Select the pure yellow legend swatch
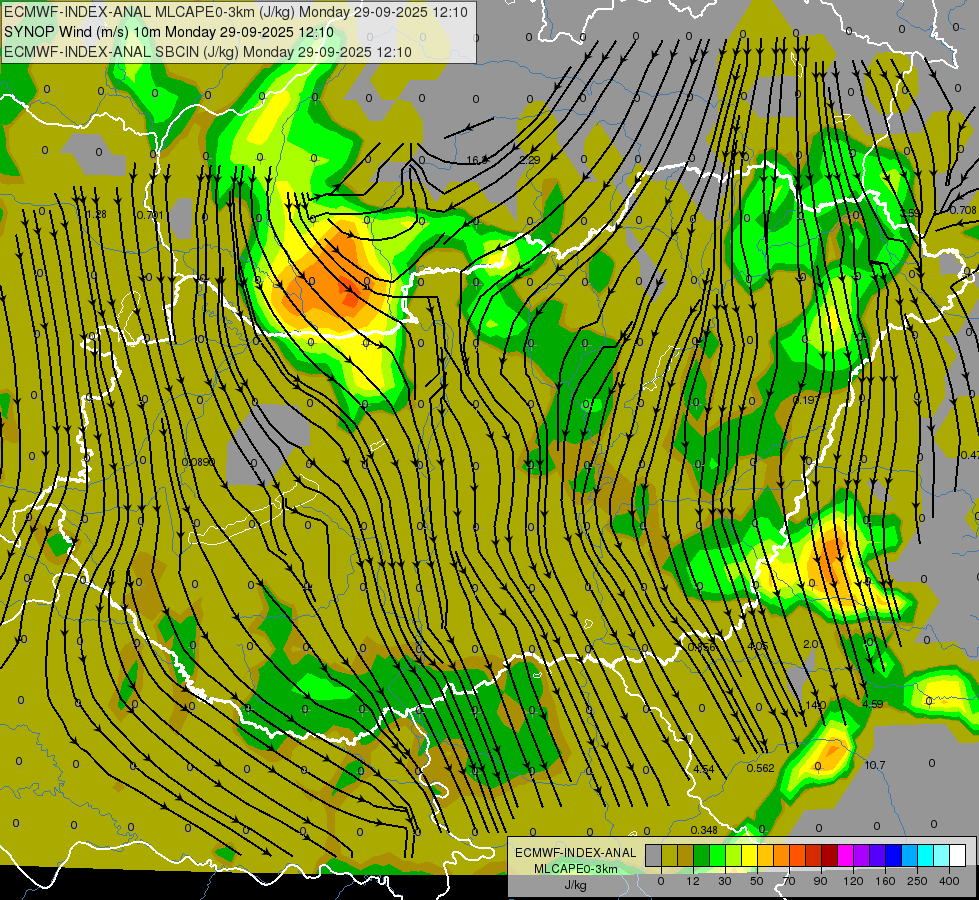Viewport: 979px width, 900px height. (x=749, y=855)
